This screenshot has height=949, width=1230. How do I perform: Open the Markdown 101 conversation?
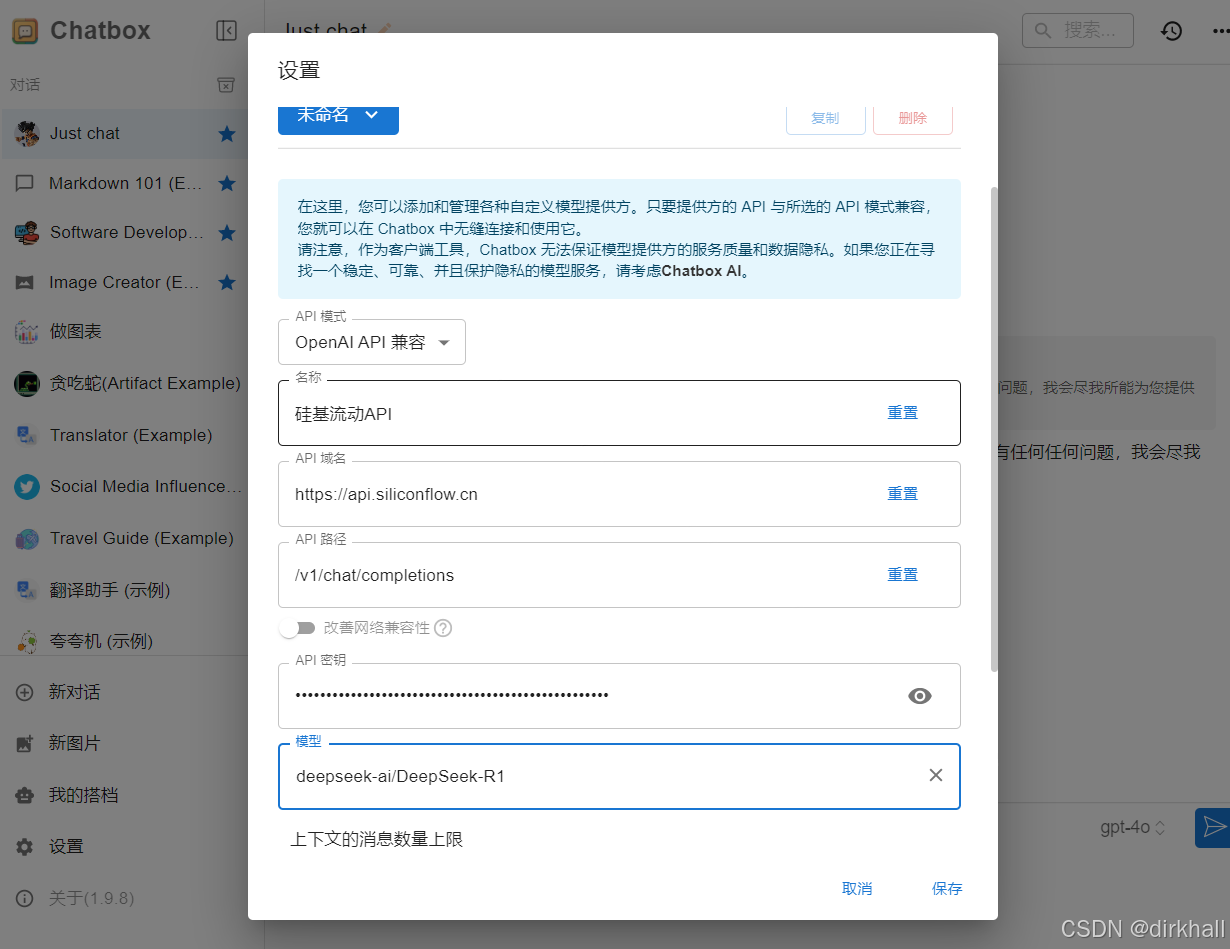pos(124,183)
